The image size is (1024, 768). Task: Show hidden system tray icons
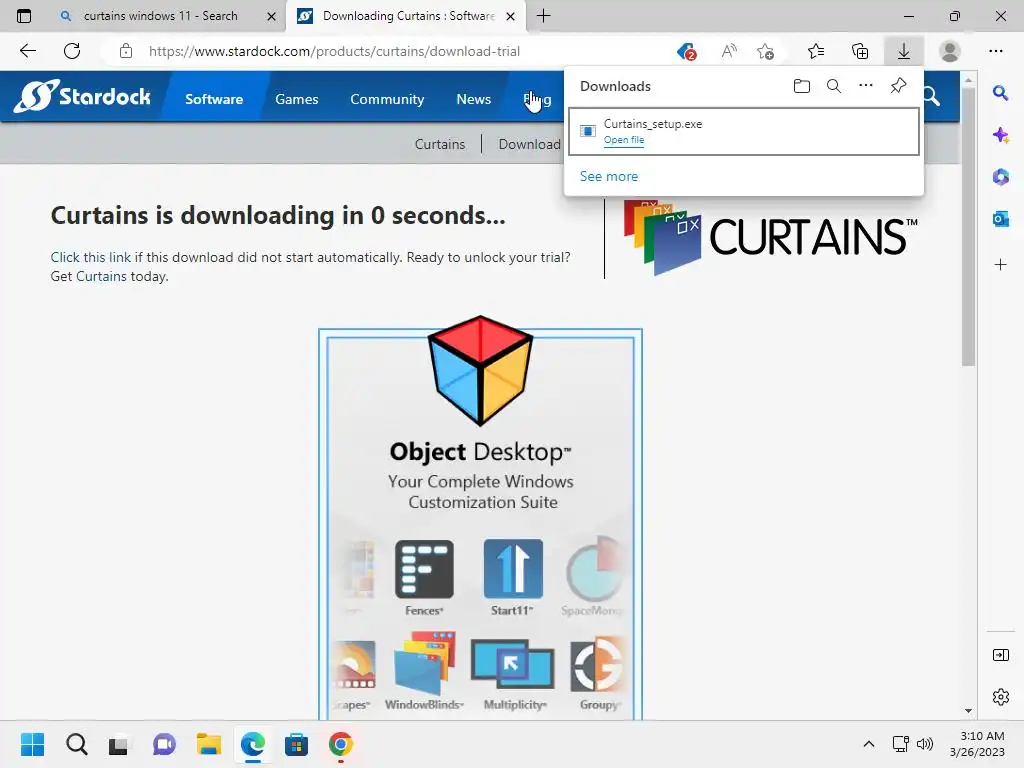click(869, 744)
